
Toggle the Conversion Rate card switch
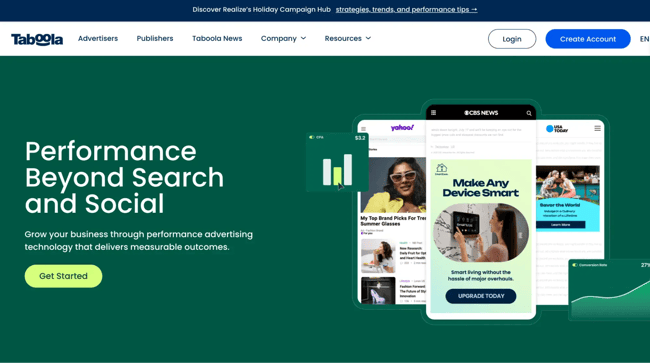pos(575,265)
